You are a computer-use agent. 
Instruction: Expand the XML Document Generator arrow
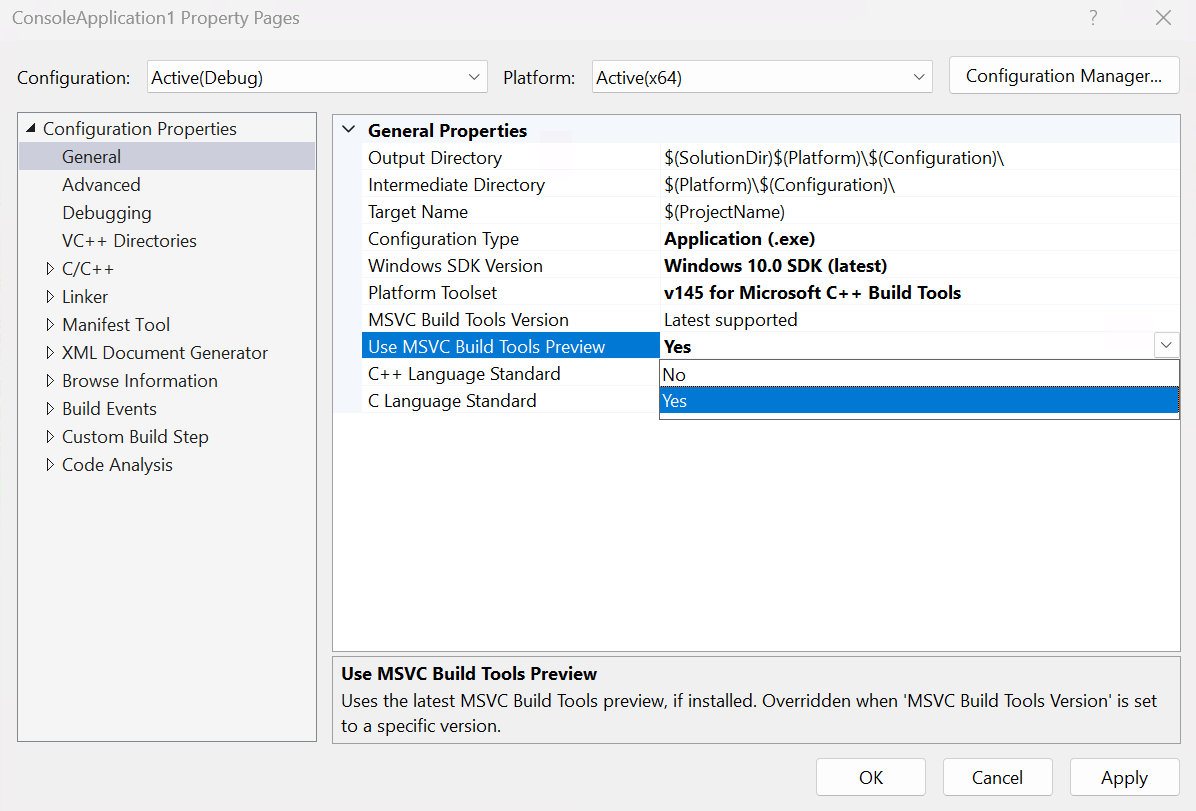(x=50, y=352)
